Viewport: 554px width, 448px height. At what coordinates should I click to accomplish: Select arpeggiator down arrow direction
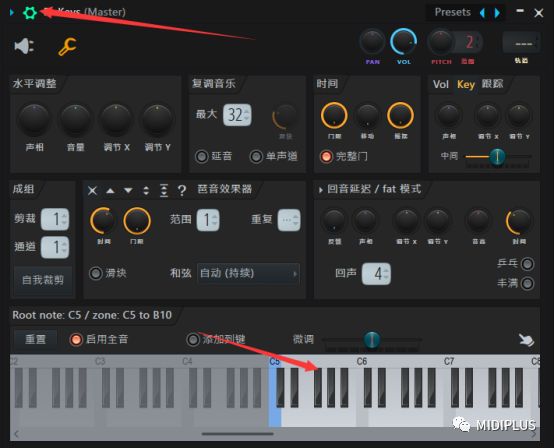click(x=128, y=191)
